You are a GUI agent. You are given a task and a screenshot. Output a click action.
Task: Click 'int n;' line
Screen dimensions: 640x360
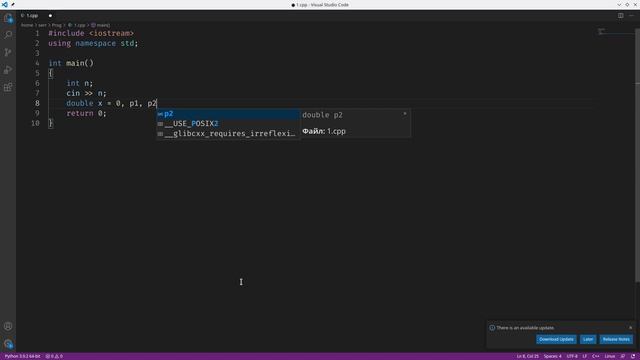pyautogui.click(x=80, y=83)
